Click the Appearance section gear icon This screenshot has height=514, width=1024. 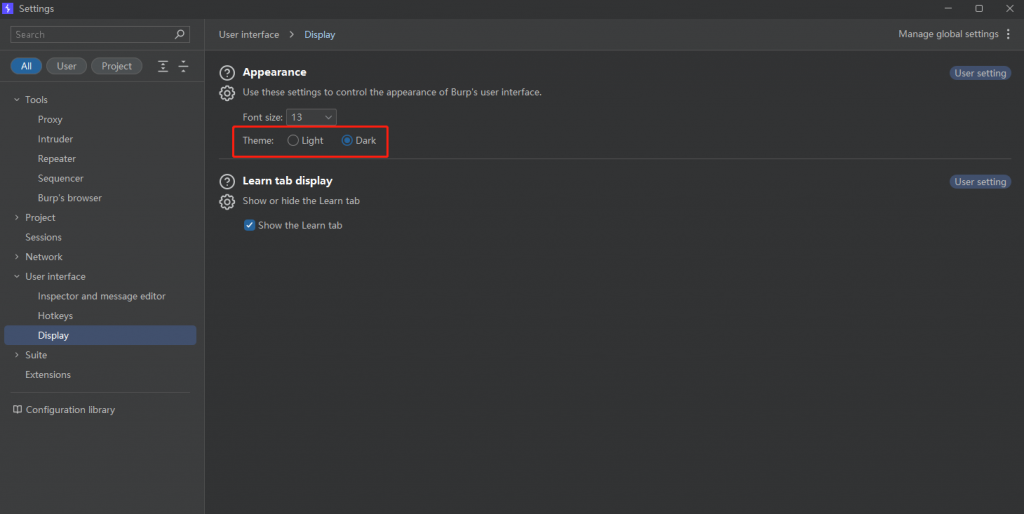tap(227, 93)
